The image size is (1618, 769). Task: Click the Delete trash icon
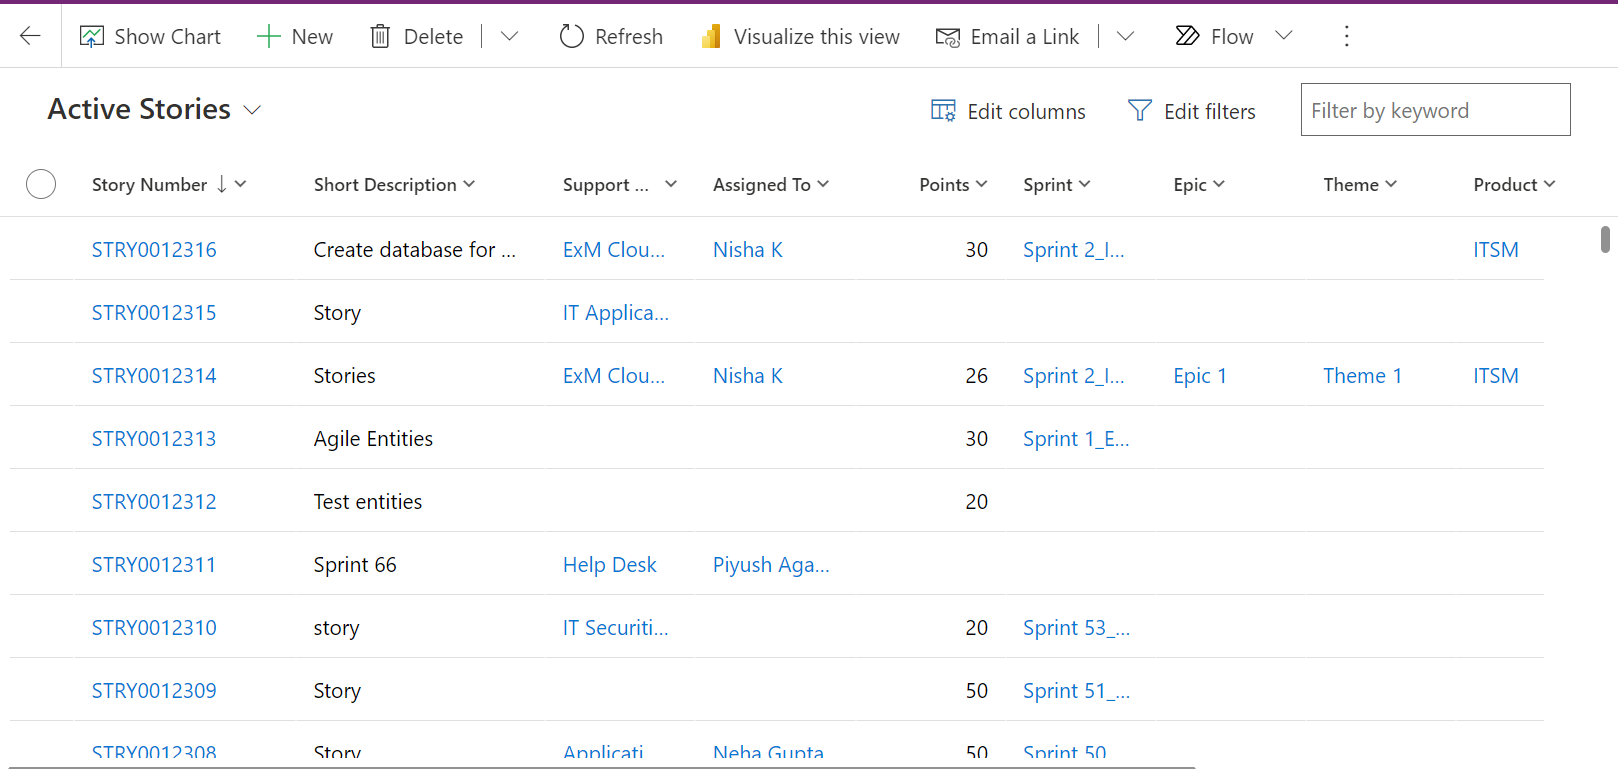tap(380, 37)
